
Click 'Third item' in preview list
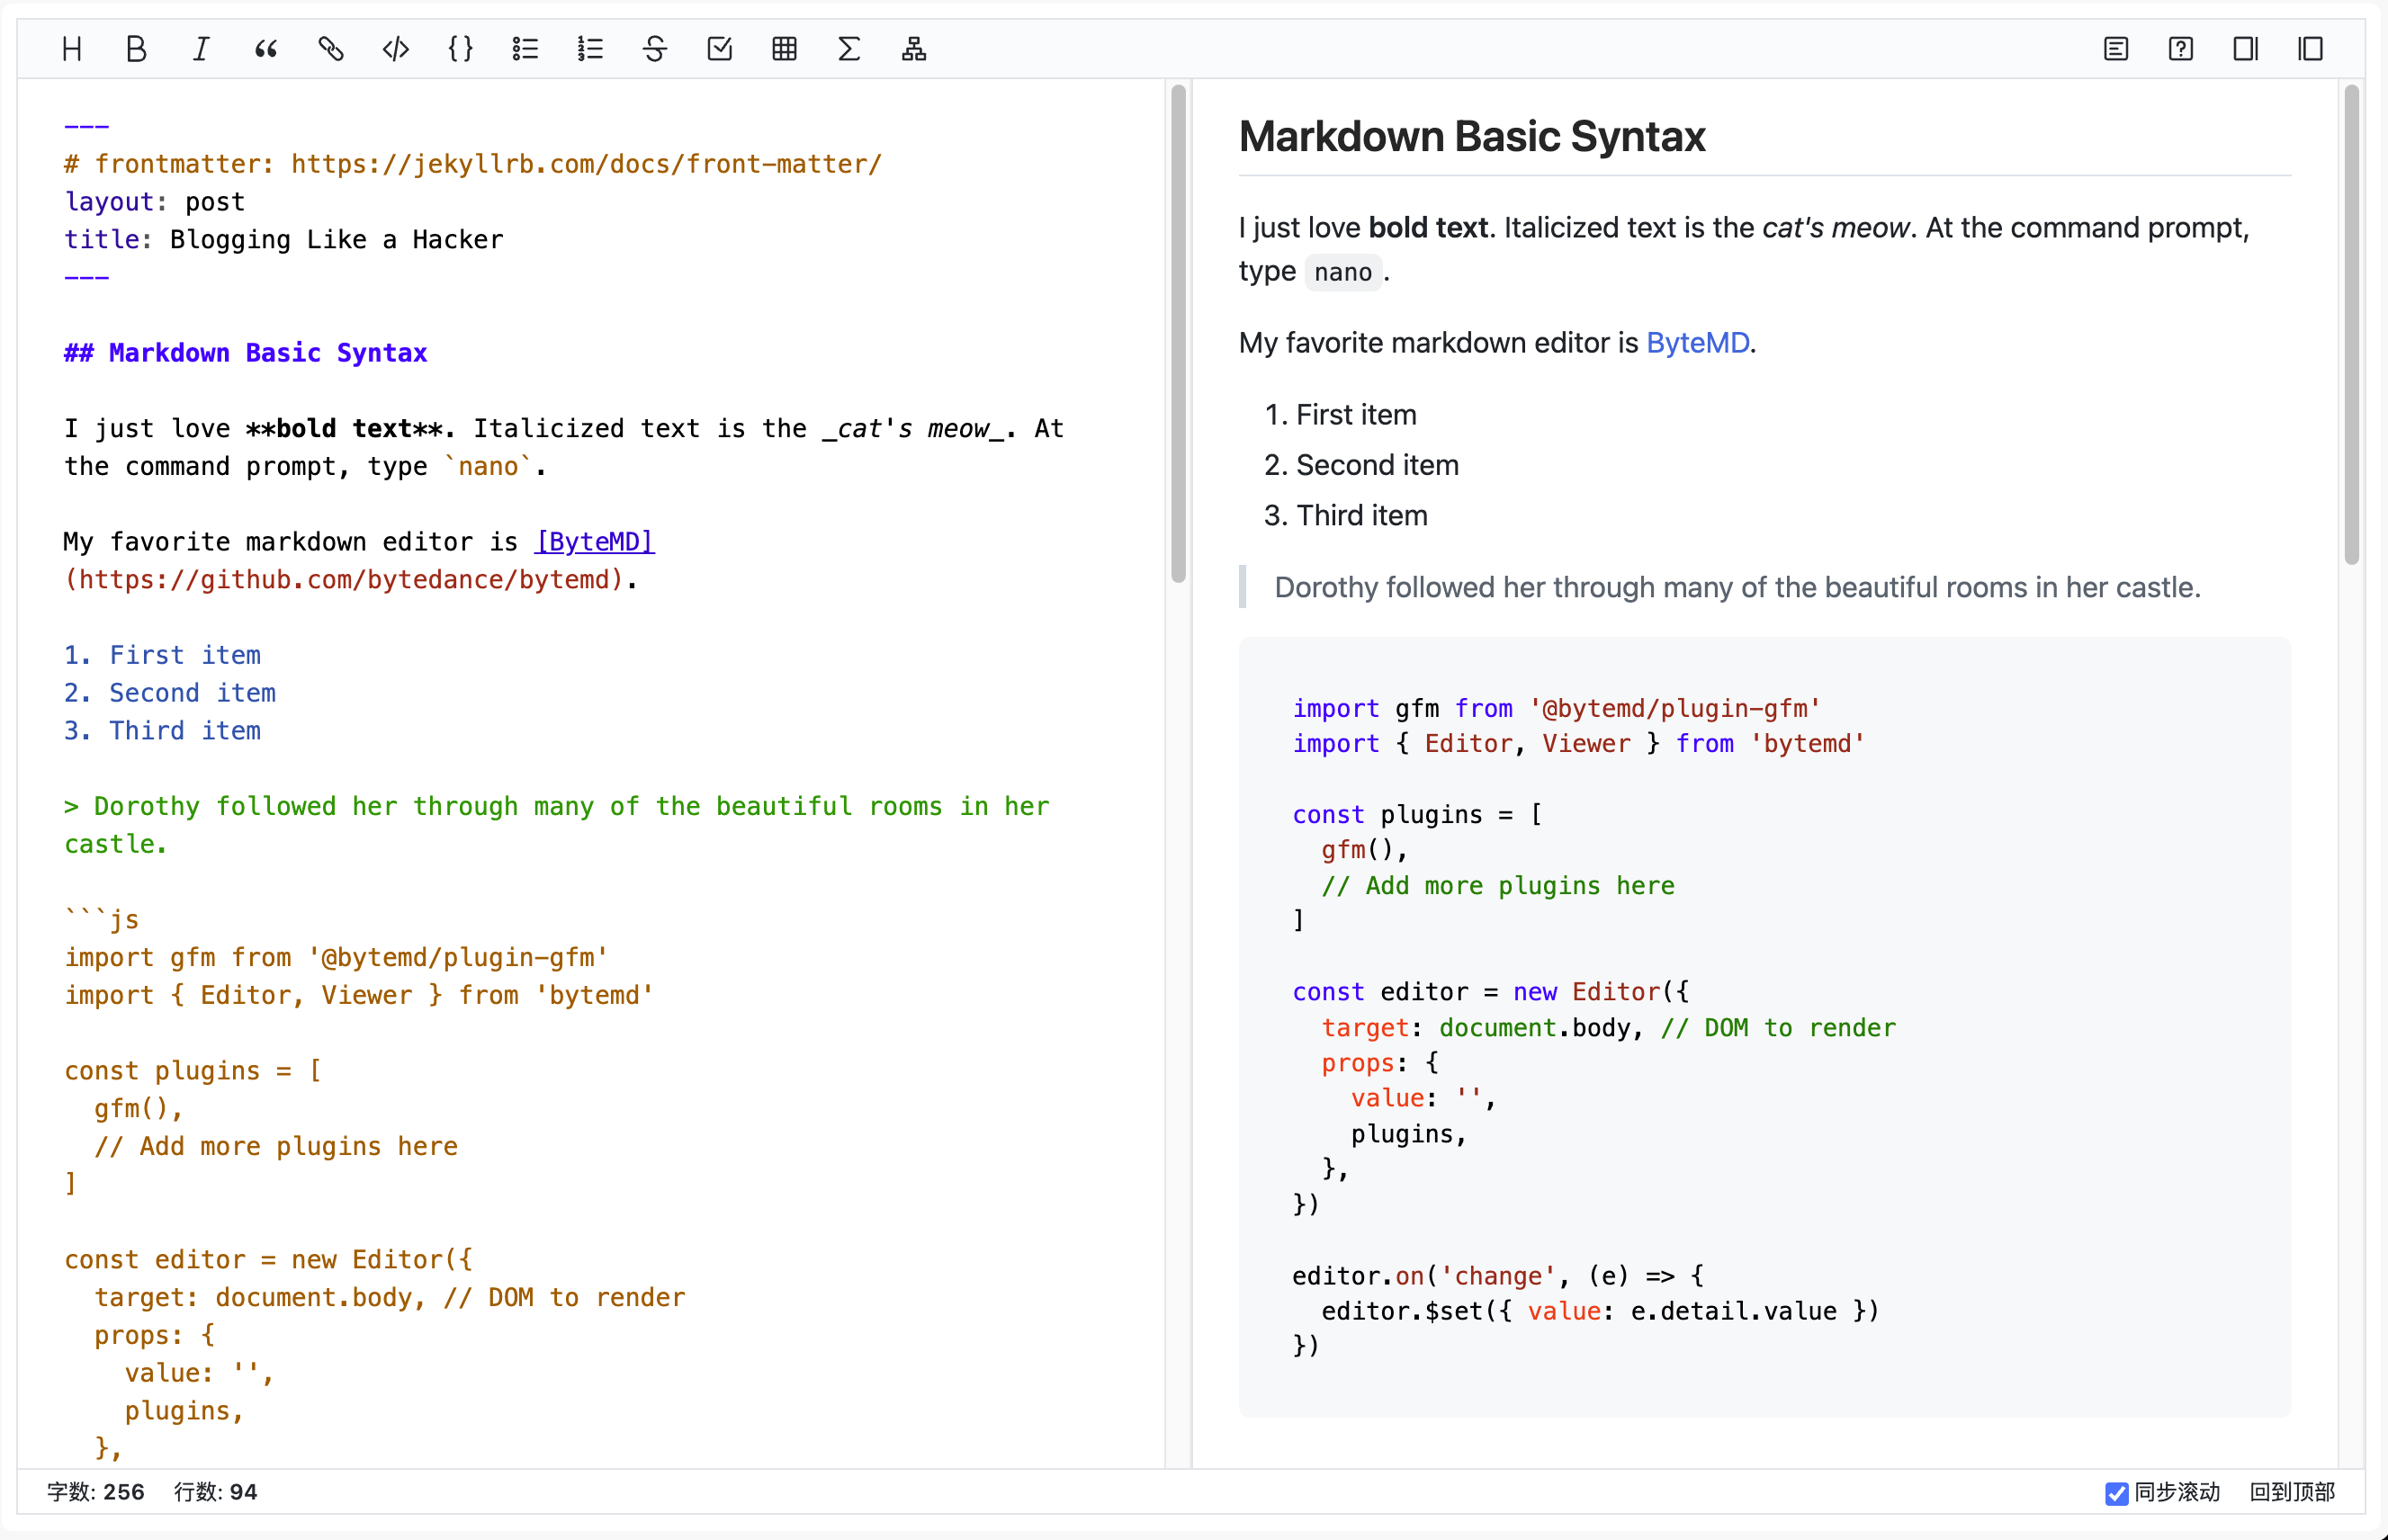pyautogui.click(x=1362, y=515)
